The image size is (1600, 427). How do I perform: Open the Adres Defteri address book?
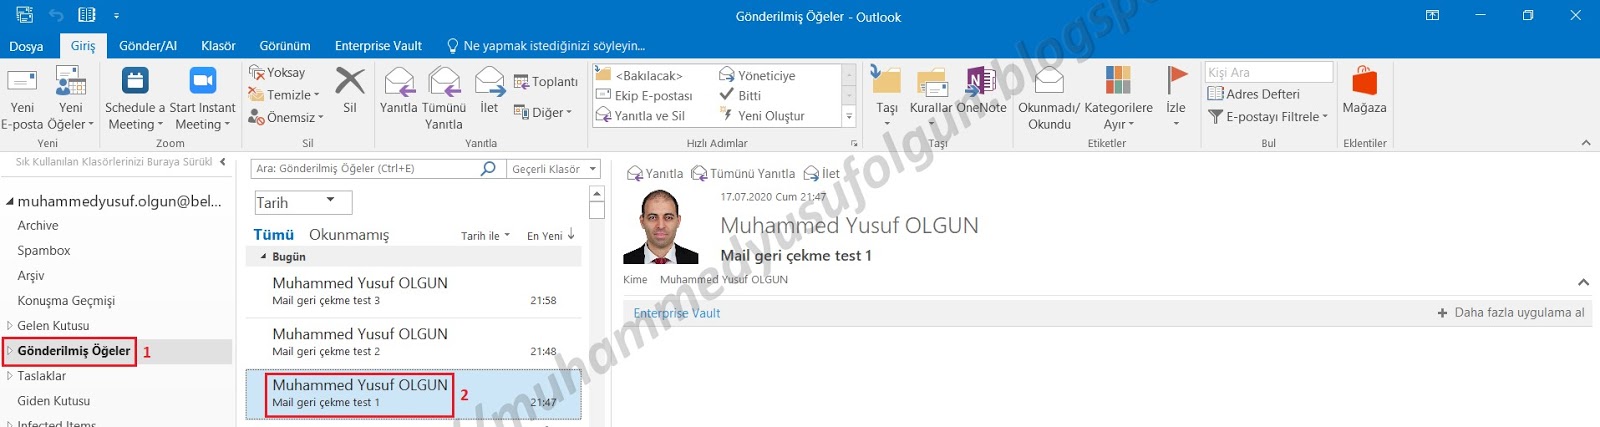point(1254,94)
